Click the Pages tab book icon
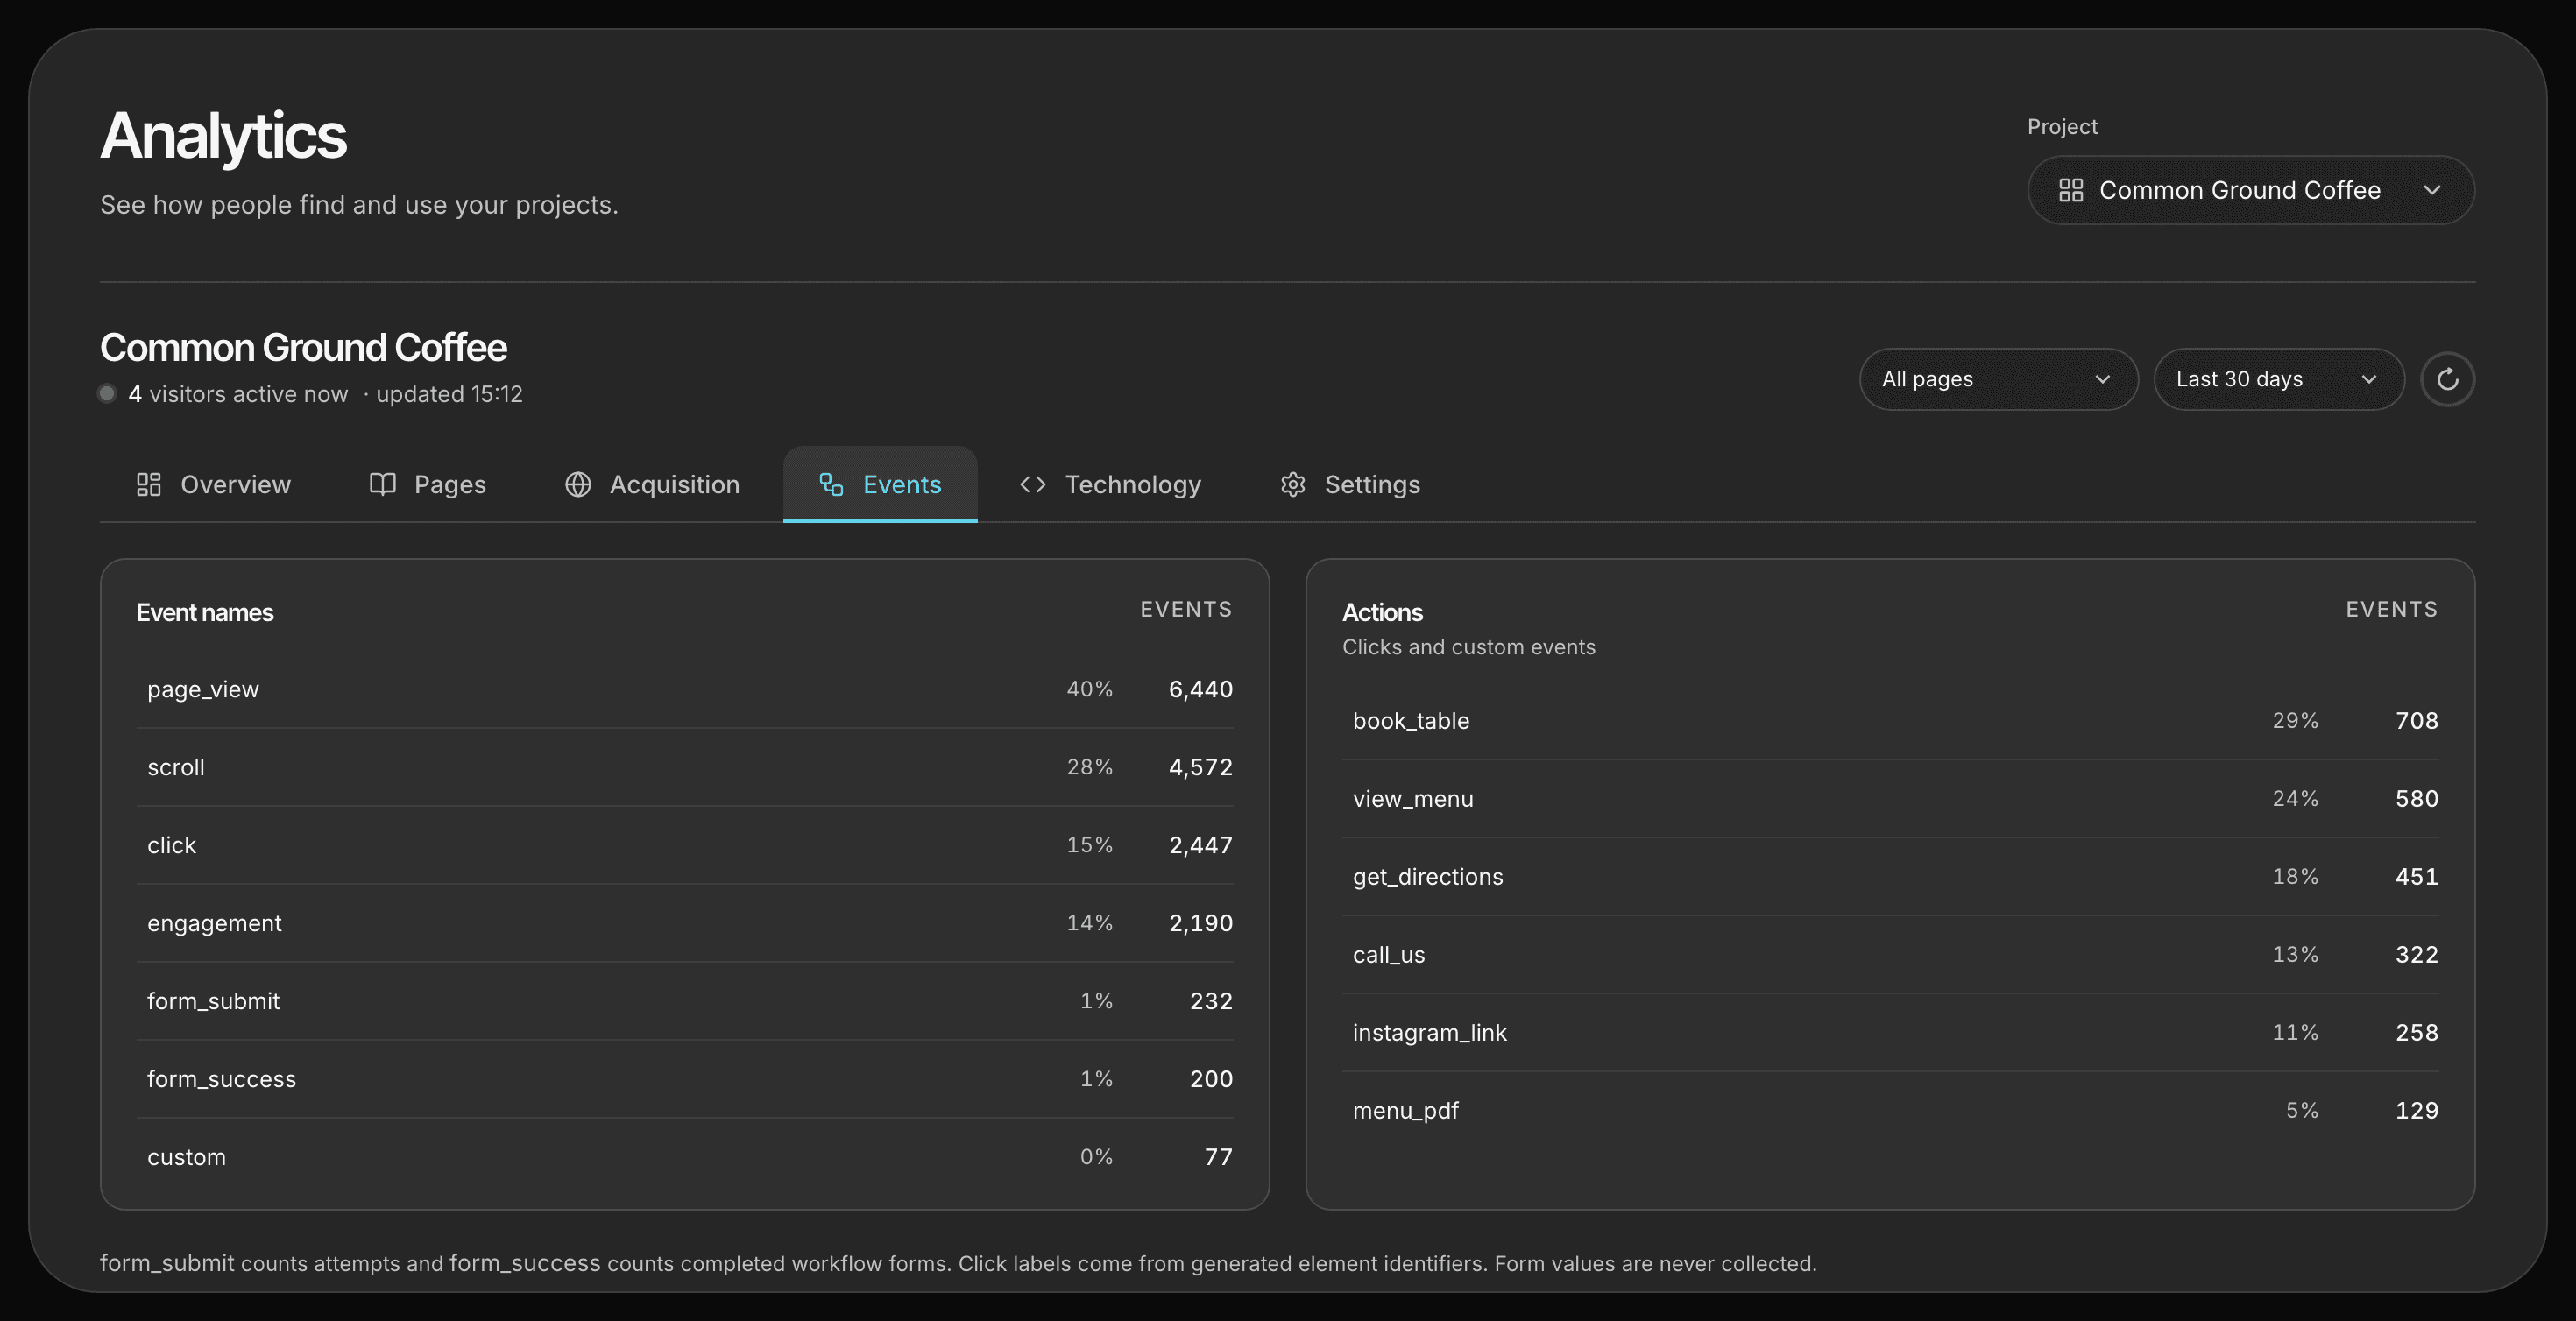Image resolution: width=2576 pixels, height=1321 pixels. pos(383,485)
